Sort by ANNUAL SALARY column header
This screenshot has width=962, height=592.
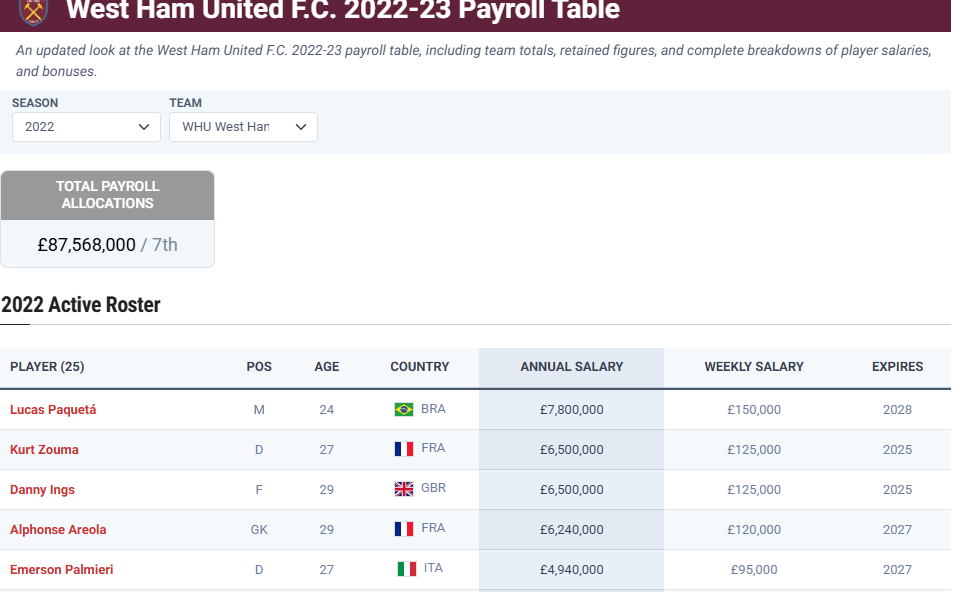[x=572, y=367]
